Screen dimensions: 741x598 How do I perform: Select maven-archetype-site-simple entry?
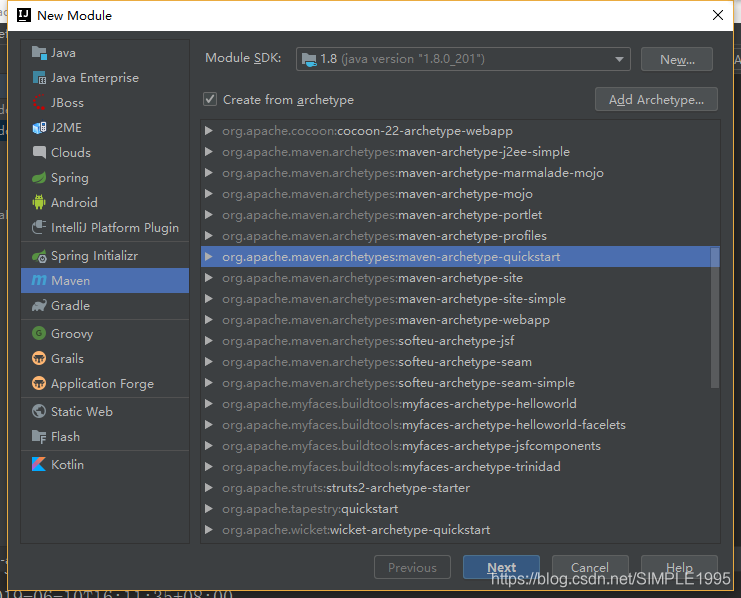tap(460, 299)
